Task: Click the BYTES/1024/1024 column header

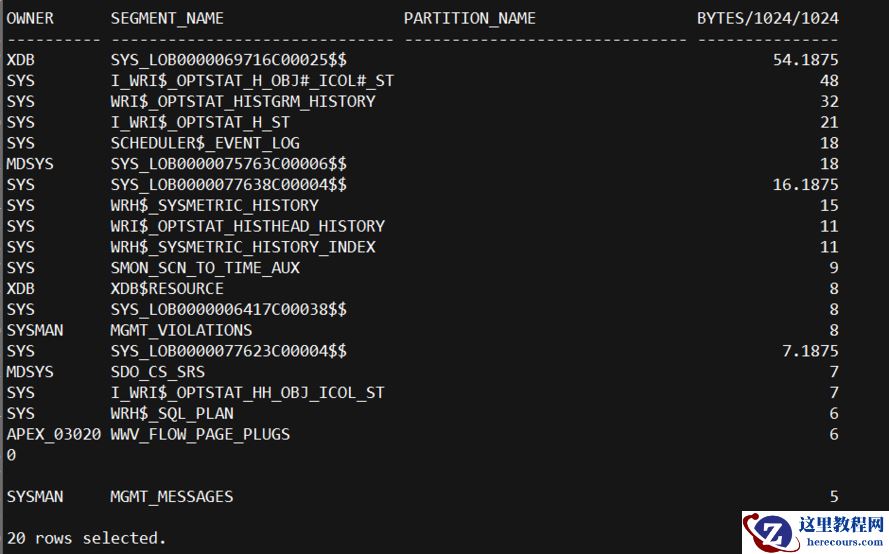Action: click(x=768, y=18)
